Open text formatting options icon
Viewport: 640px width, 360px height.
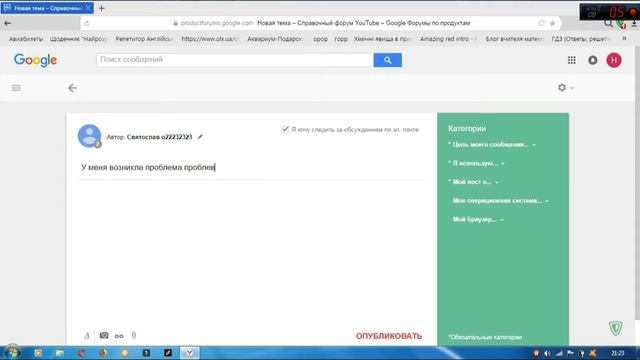coord(87,336)
